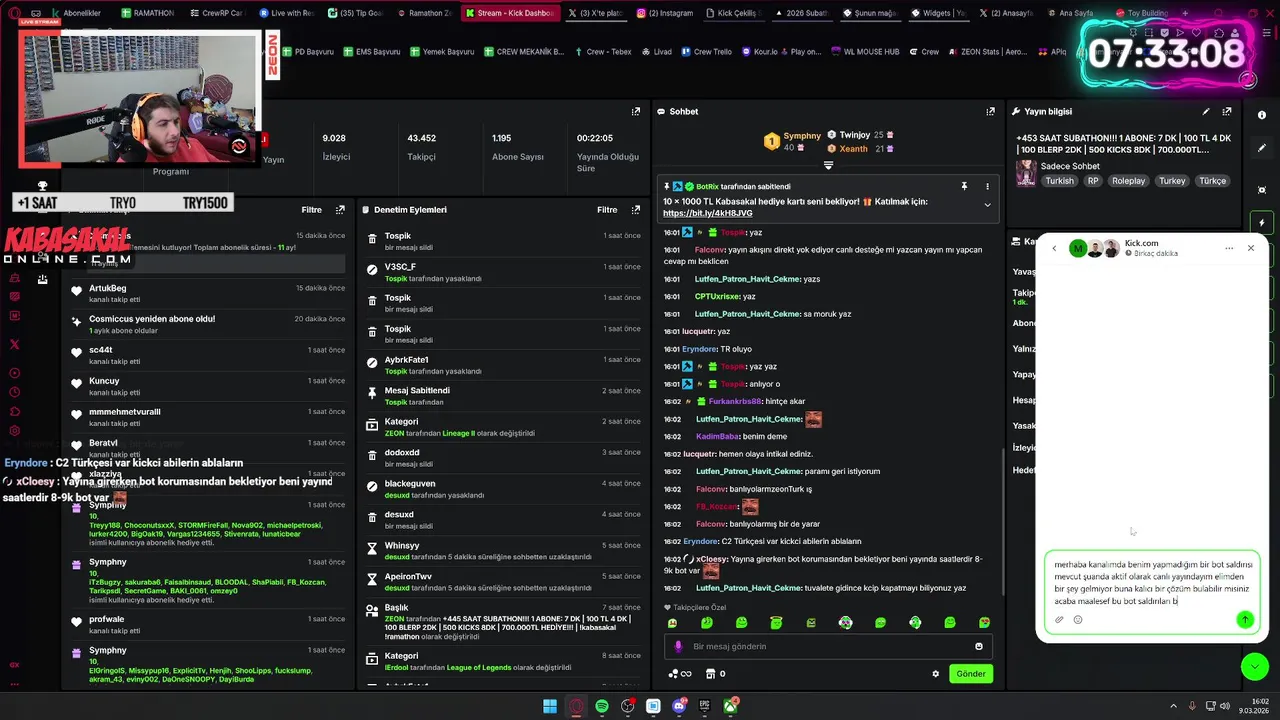The height and width of the screenshot is (720, 1280).
Task: Click the Roleplay tag
Action: click(x=1129, y=181)
